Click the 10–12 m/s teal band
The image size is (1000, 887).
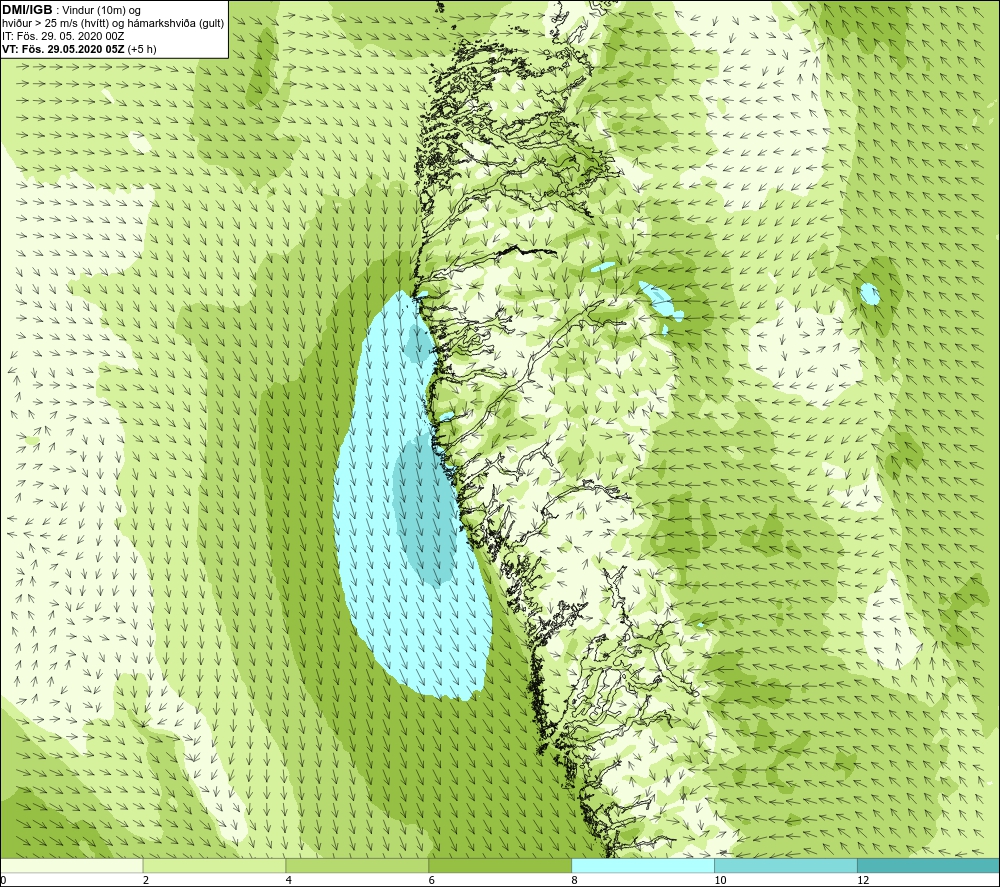click(x=786, y=865)
